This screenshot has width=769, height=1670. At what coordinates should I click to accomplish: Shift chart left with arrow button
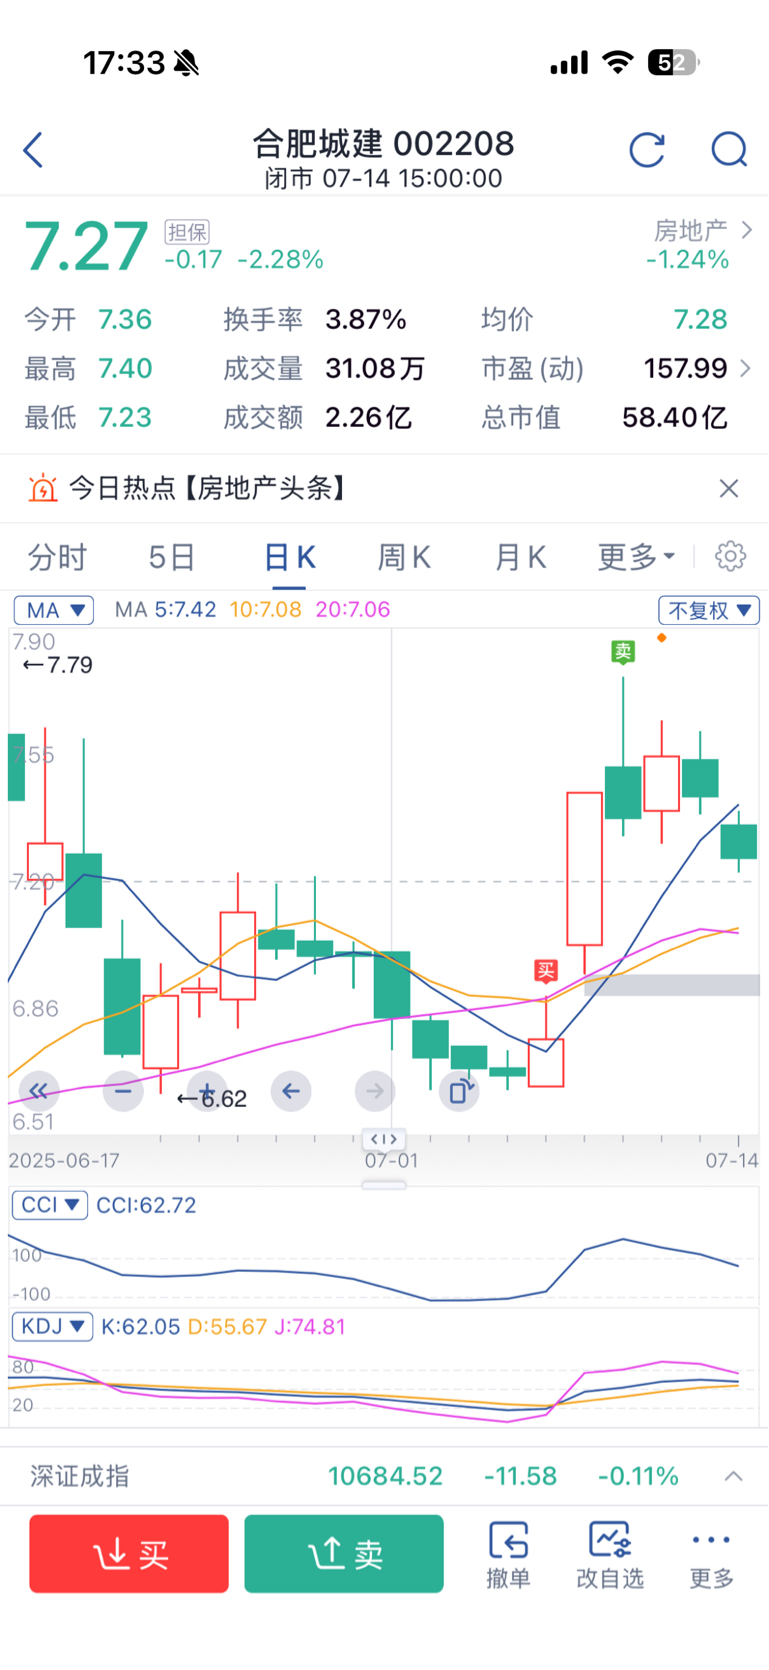click(x=291, y=1091)
